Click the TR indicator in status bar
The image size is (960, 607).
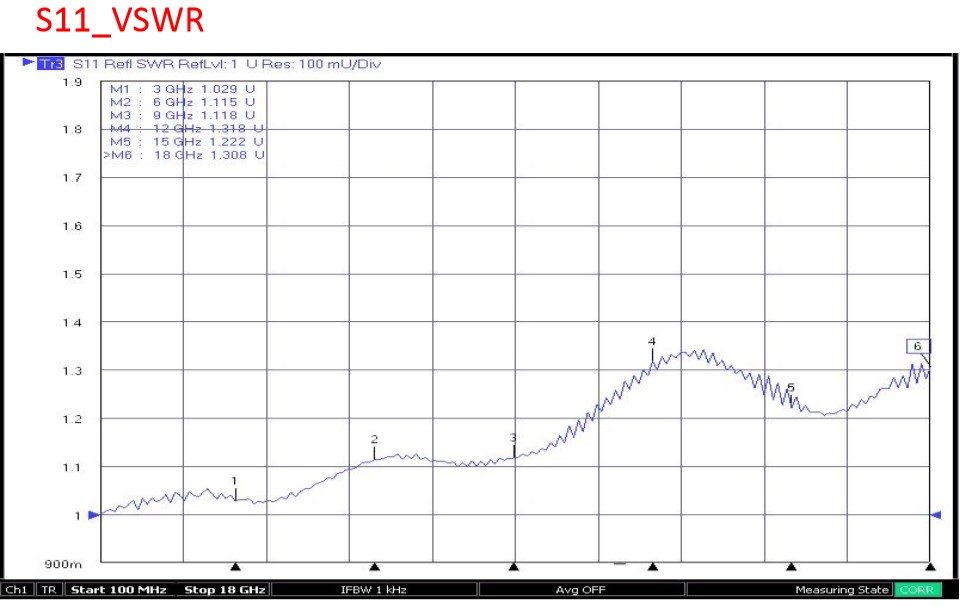click(49, 590)
